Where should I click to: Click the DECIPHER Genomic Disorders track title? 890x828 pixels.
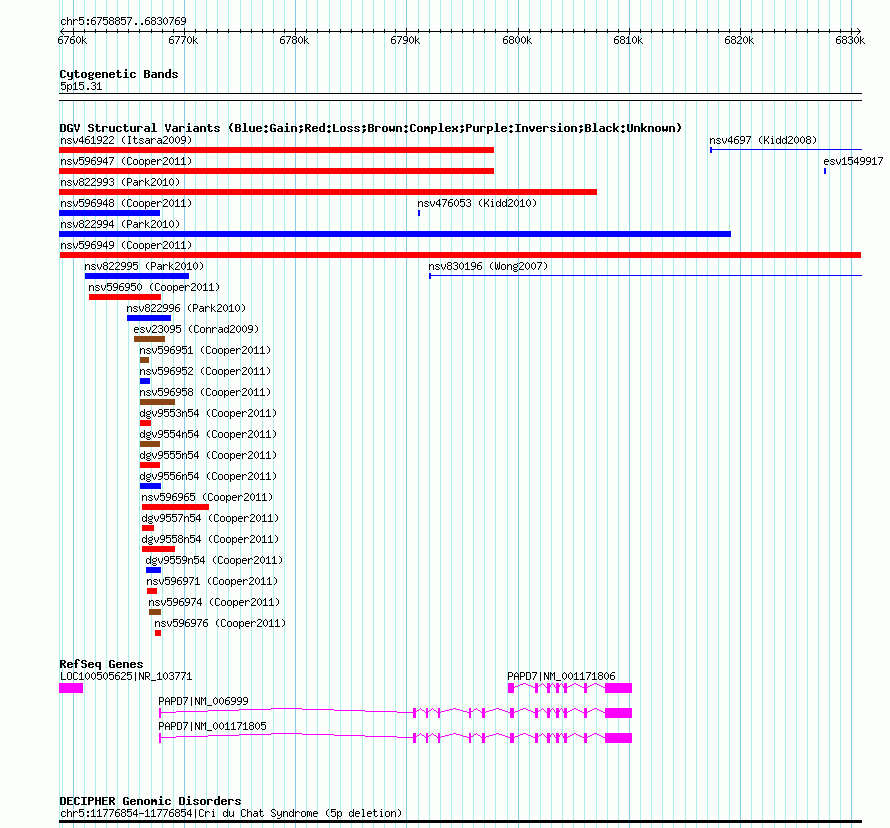pos(150,801)
